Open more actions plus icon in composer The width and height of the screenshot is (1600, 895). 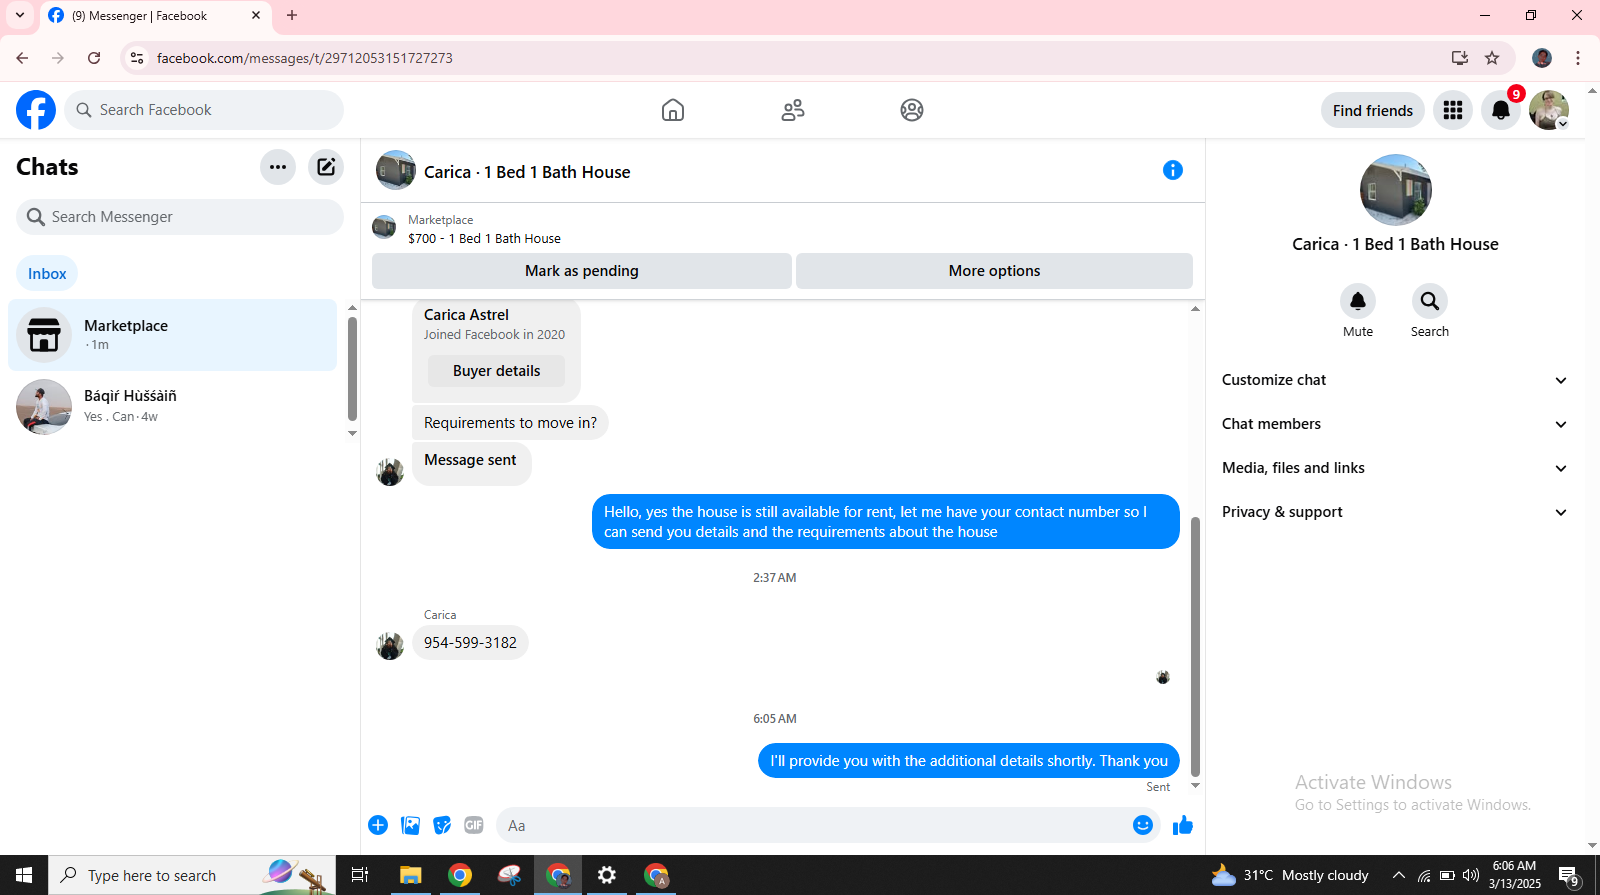378,825
